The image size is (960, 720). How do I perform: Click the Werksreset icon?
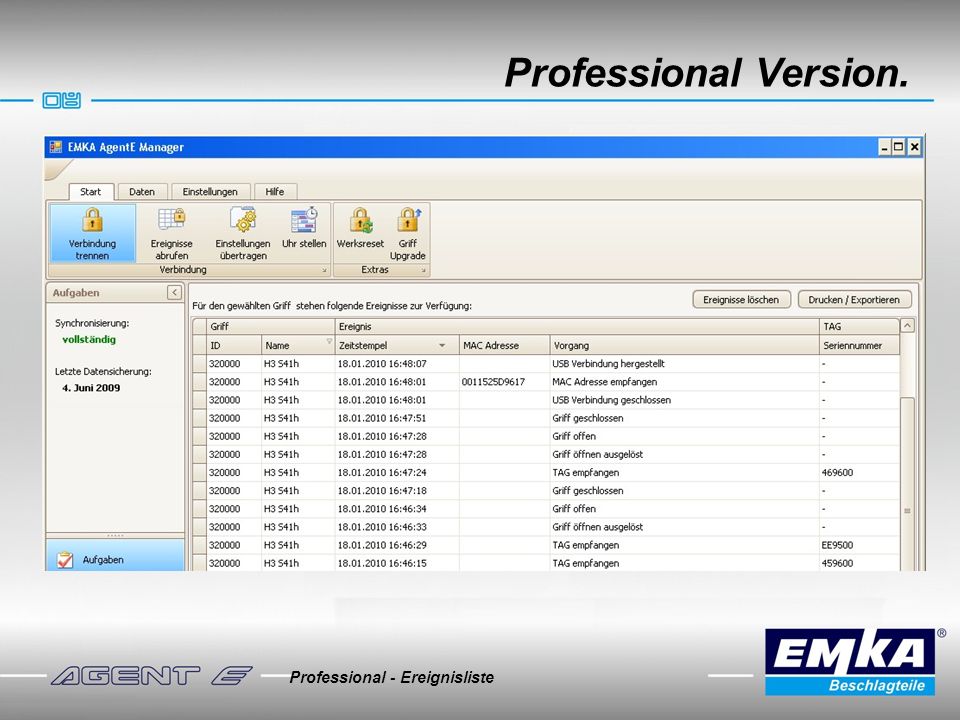click(x=361, y=220)
